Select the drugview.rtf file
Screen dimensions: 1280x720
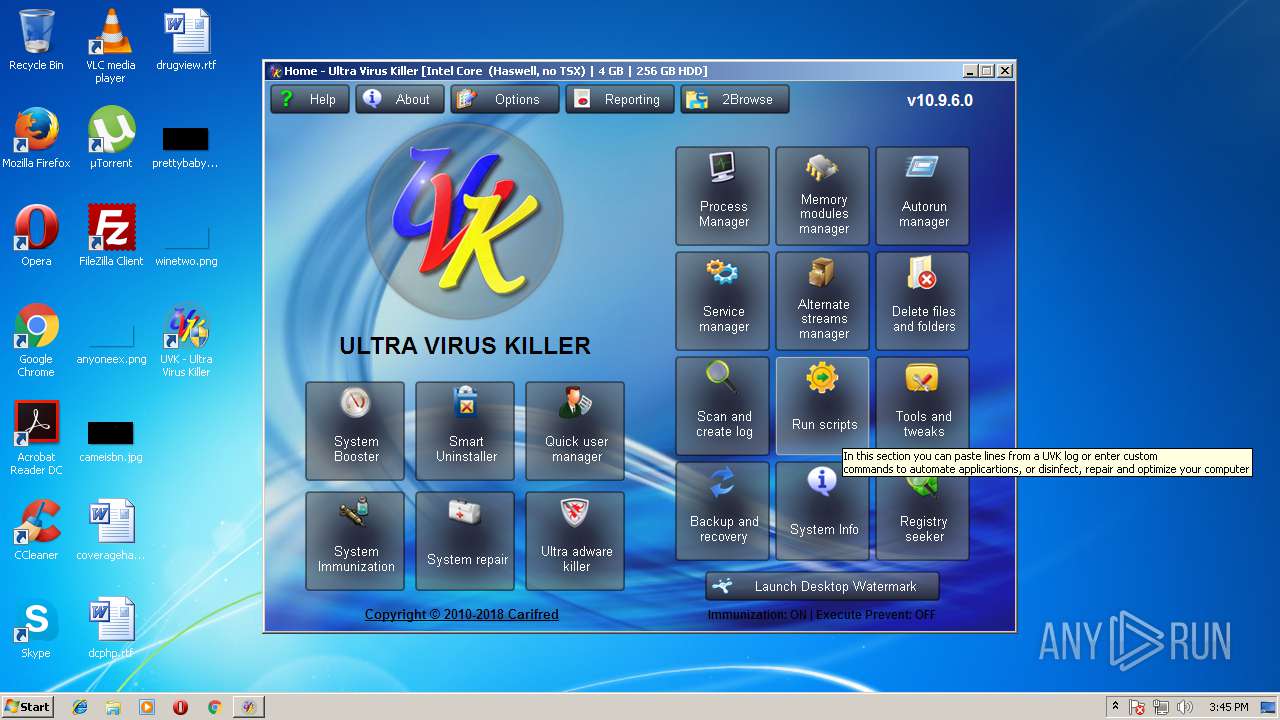[186, 40]
